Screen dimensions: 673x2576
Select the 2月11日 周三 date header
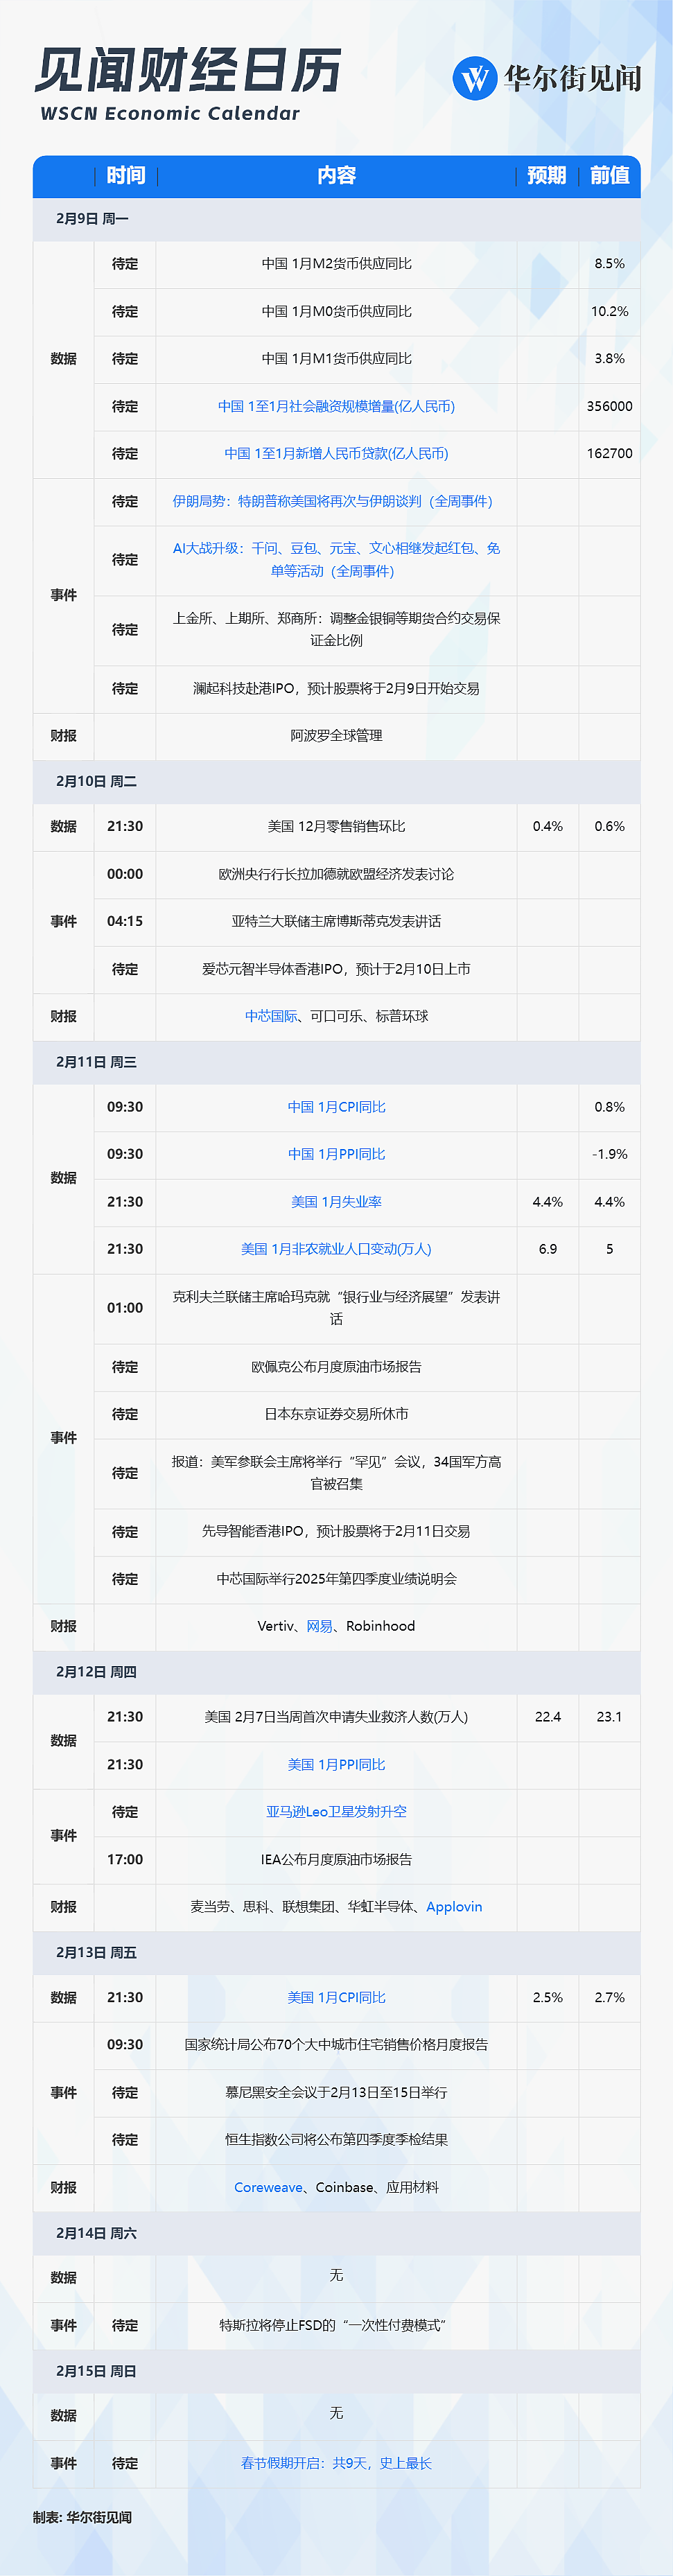[x=96, y=1062]
